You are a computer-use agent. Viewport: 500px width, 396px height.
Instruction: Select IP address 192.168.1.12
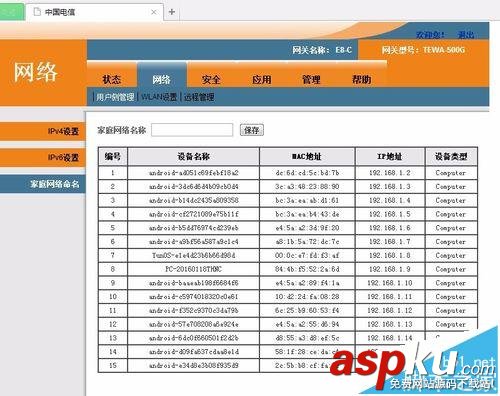point(390,310)
